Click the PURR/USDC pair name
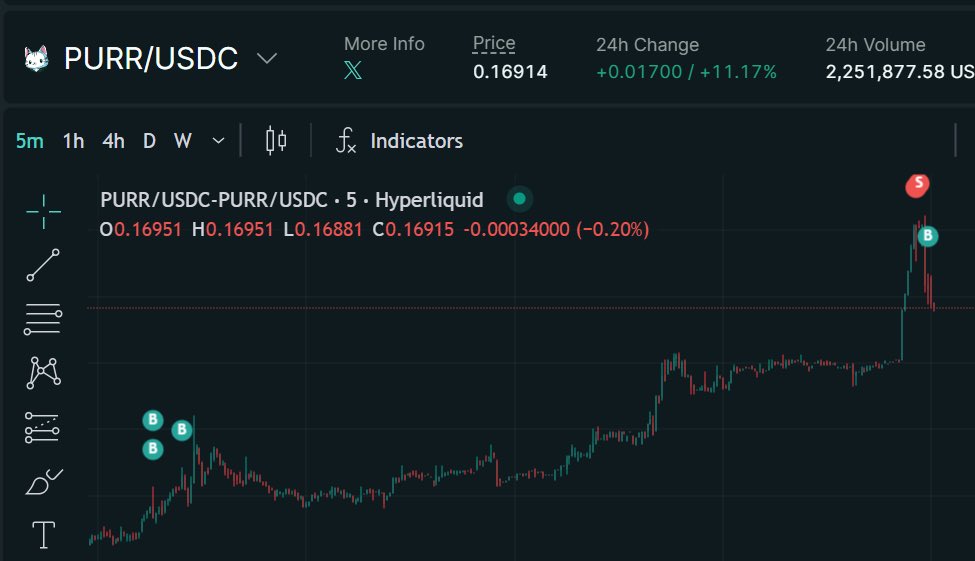 click(x=151, y=58)
